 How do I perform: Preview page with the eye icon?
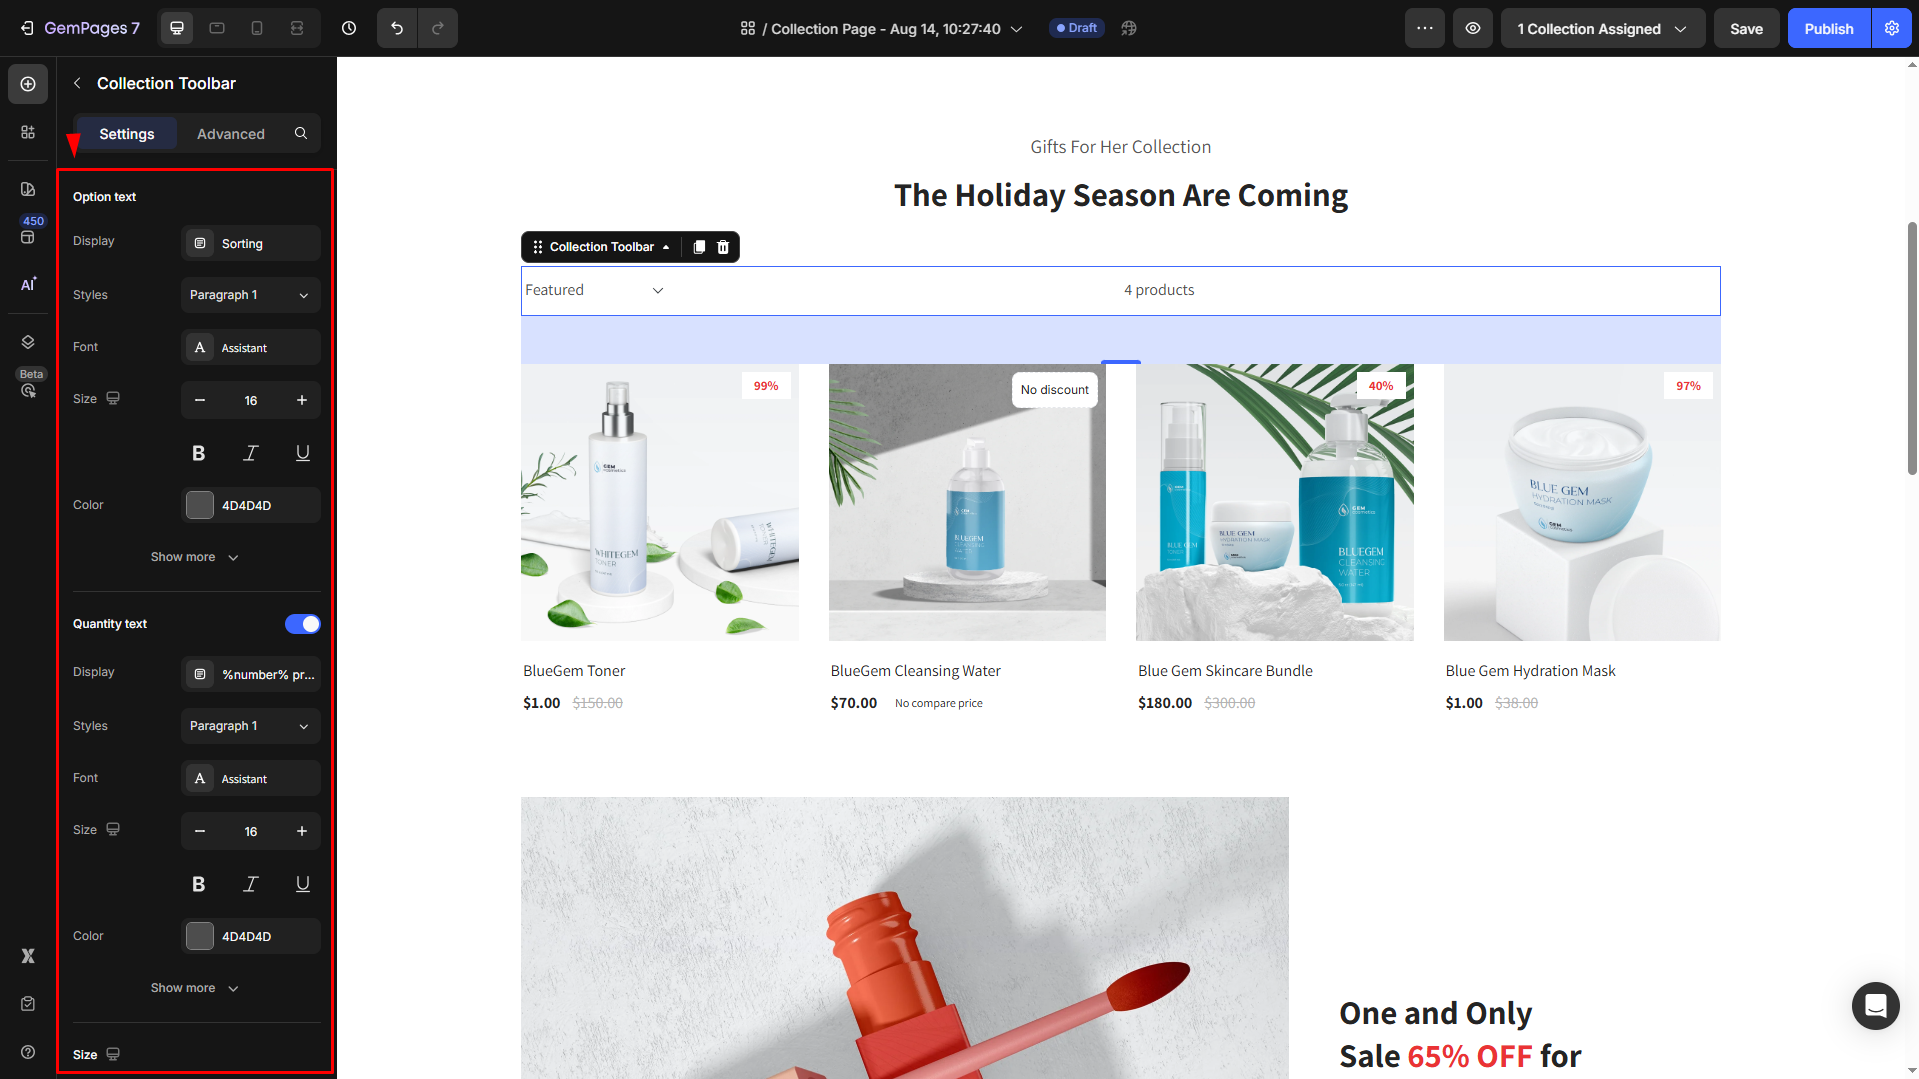(x=1473, y=28)
